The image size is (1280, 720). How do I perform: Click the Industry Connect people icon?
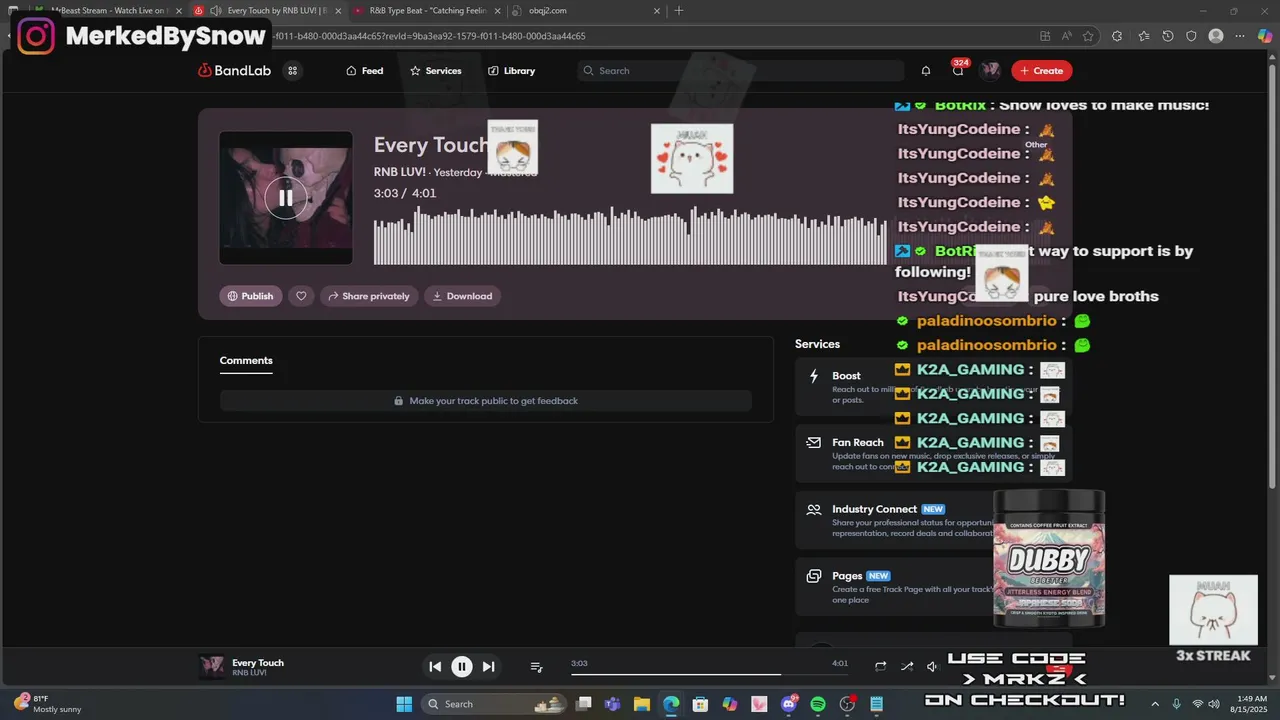point(814,509)
